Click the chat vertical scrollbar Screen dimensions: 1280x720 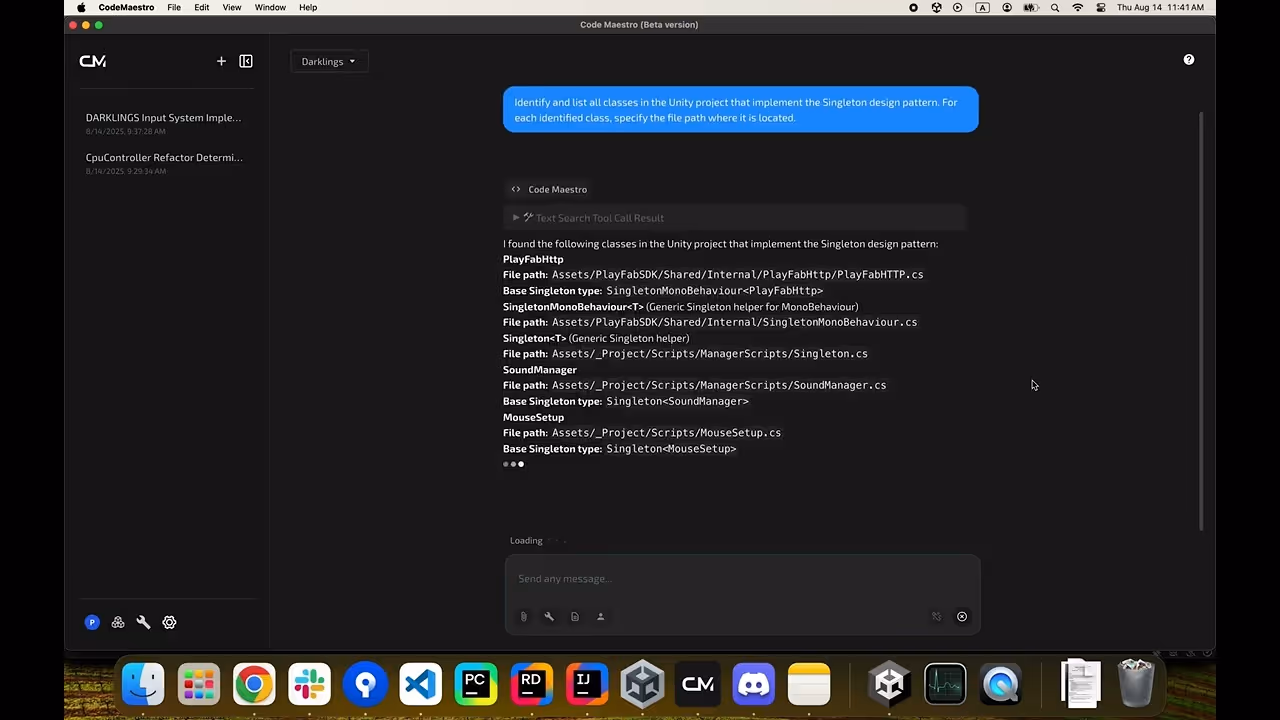pyautogui.click(x=1201, y=320)
